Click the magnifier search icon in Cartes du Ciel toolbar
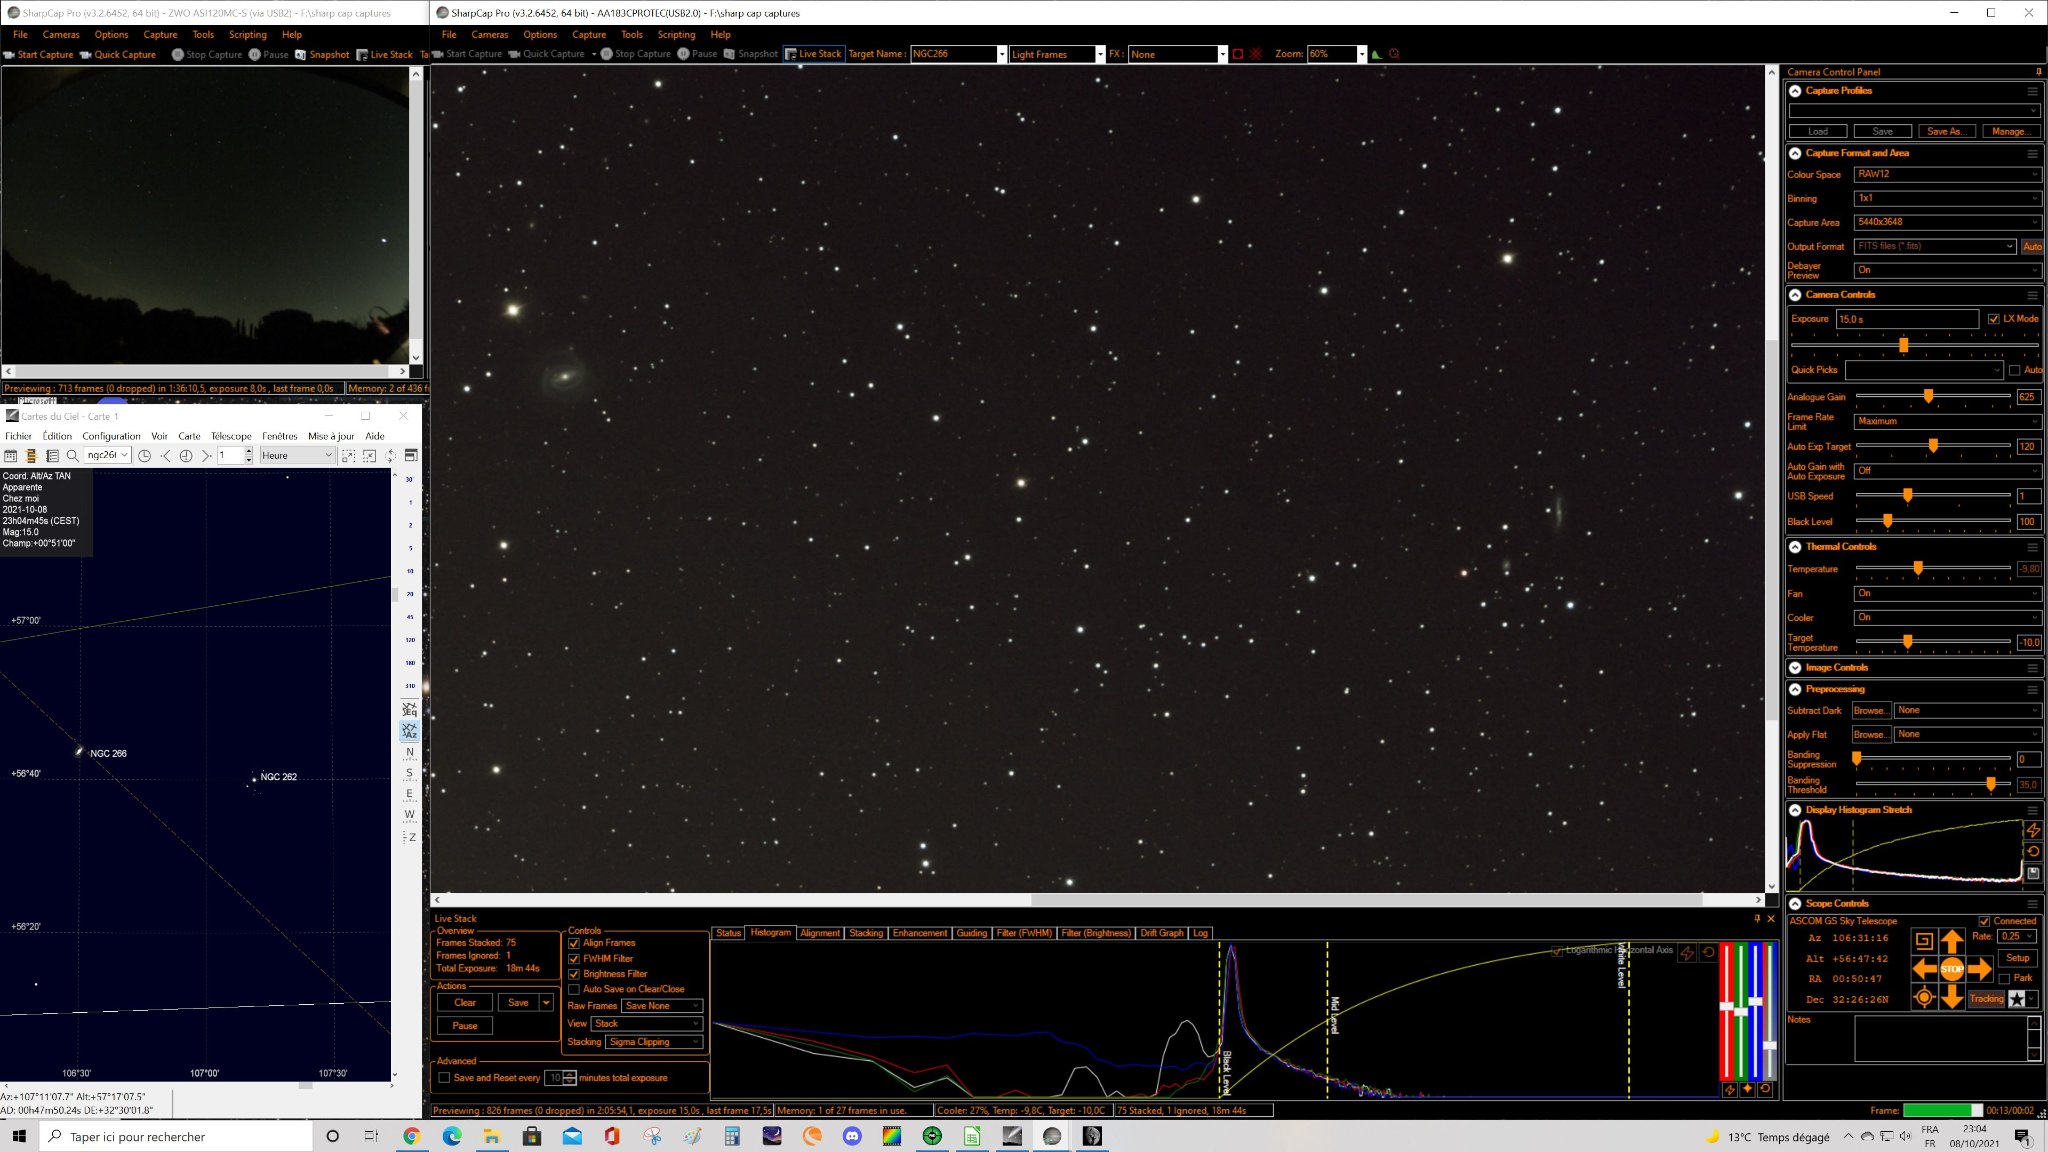 72,455
